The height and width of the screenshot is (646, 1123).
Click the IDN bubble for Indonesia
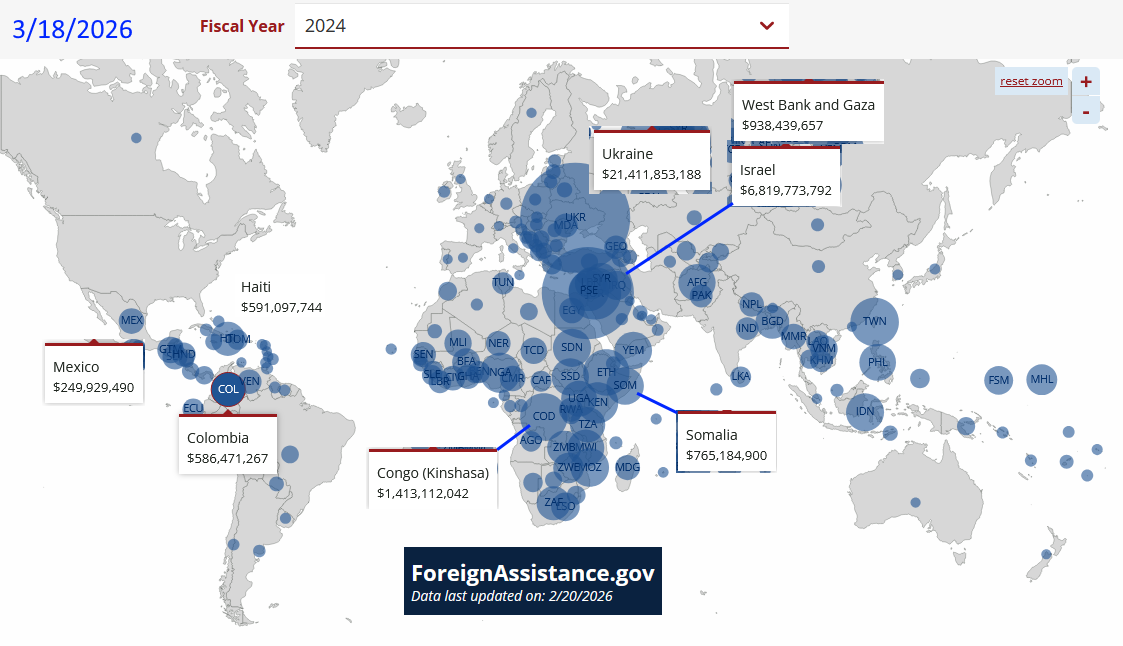pos(865,411)
